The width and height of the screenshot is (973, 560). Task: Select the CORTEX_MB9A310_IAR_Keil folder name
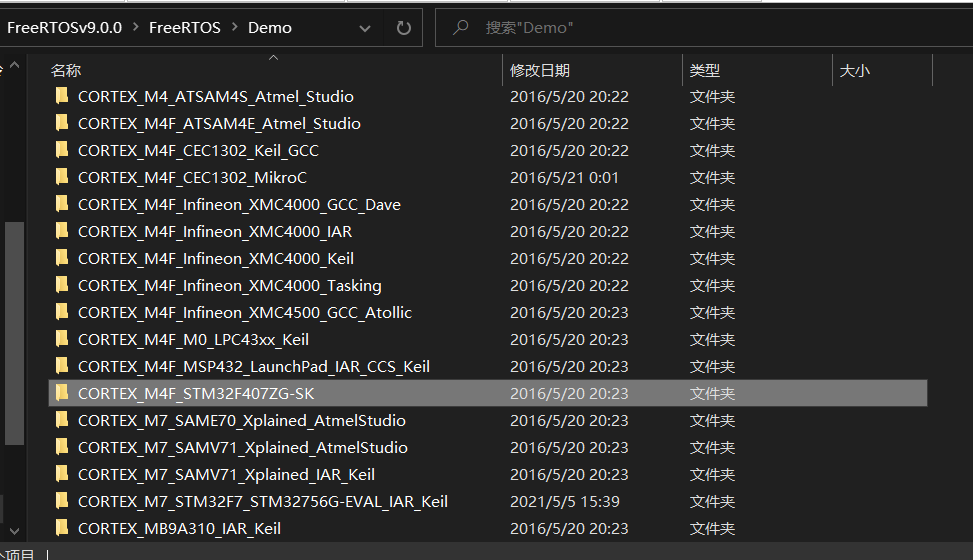(179, 529)
